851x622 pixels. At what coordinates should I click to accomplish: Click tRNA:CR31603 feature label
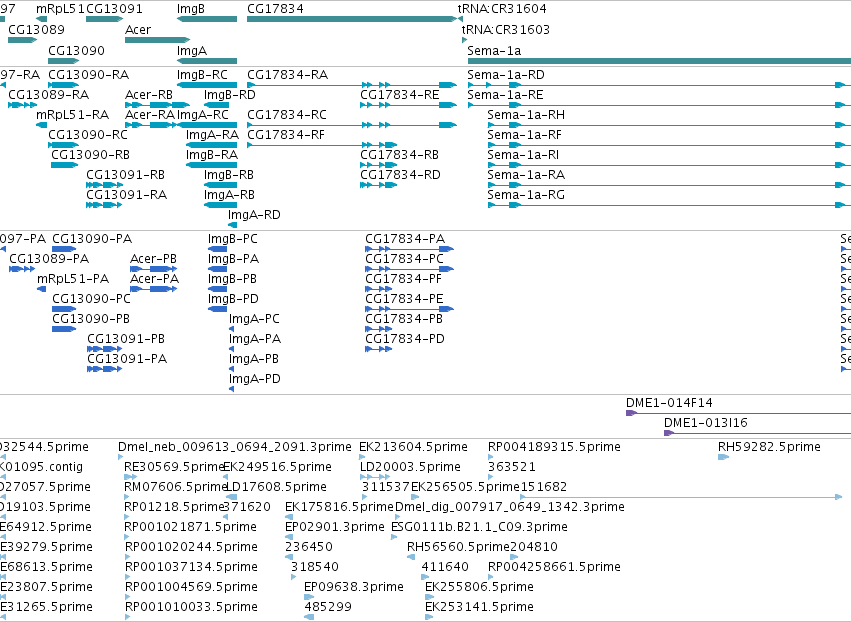click(x=506, y=29)
